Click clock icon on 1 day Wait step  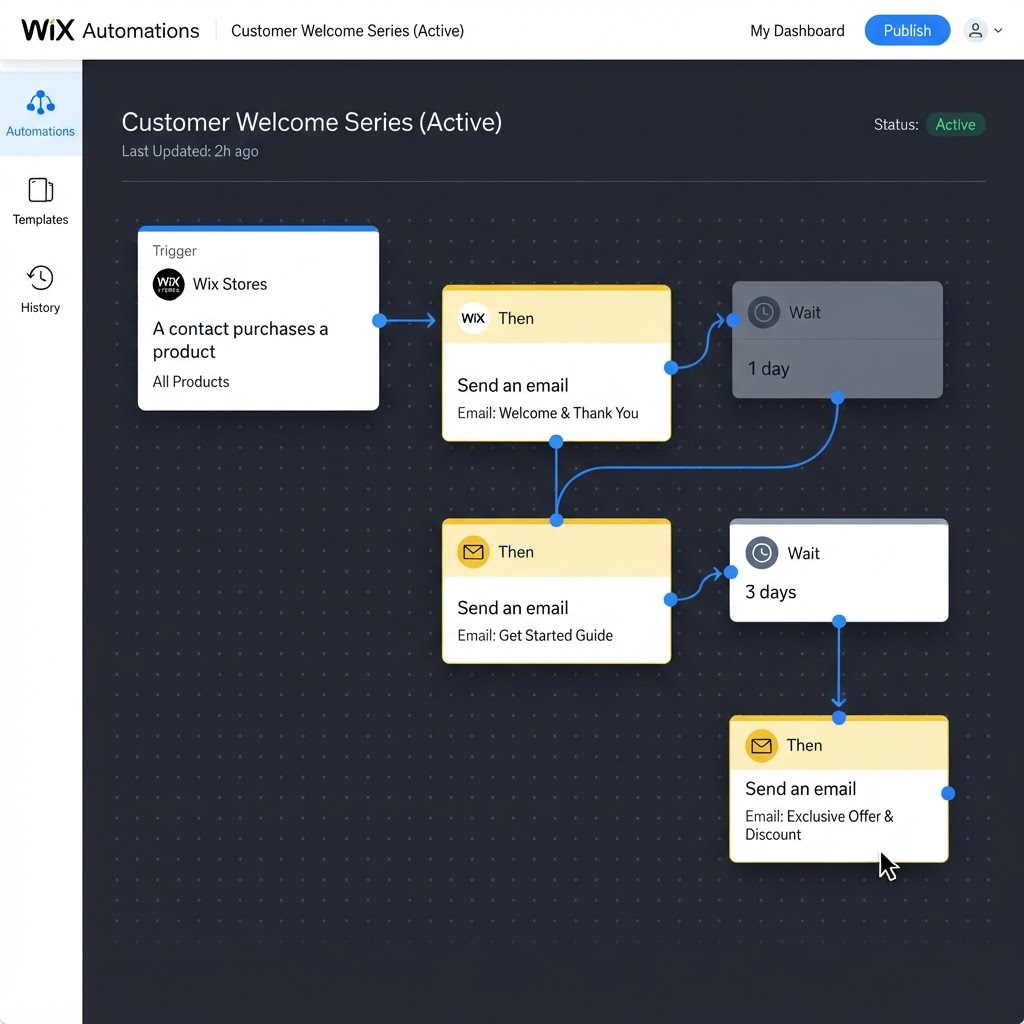click(763, 312)
